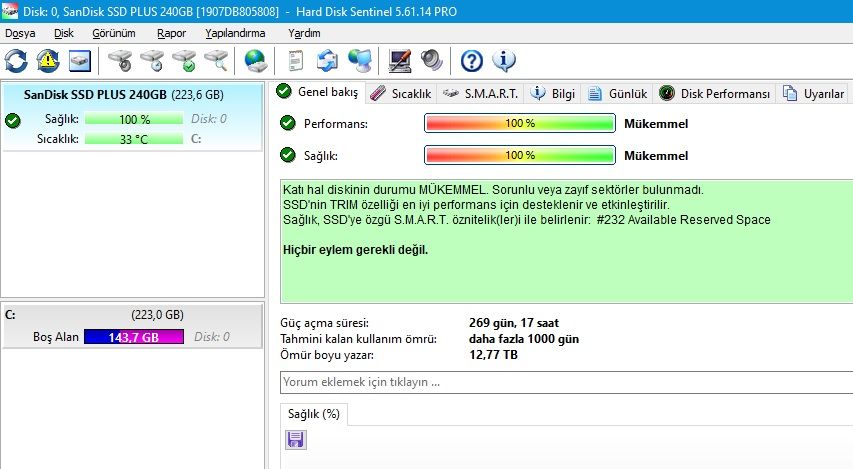Open the Görünüm menu
Viewport: 853px width, 469px height.
pos(114,33)
